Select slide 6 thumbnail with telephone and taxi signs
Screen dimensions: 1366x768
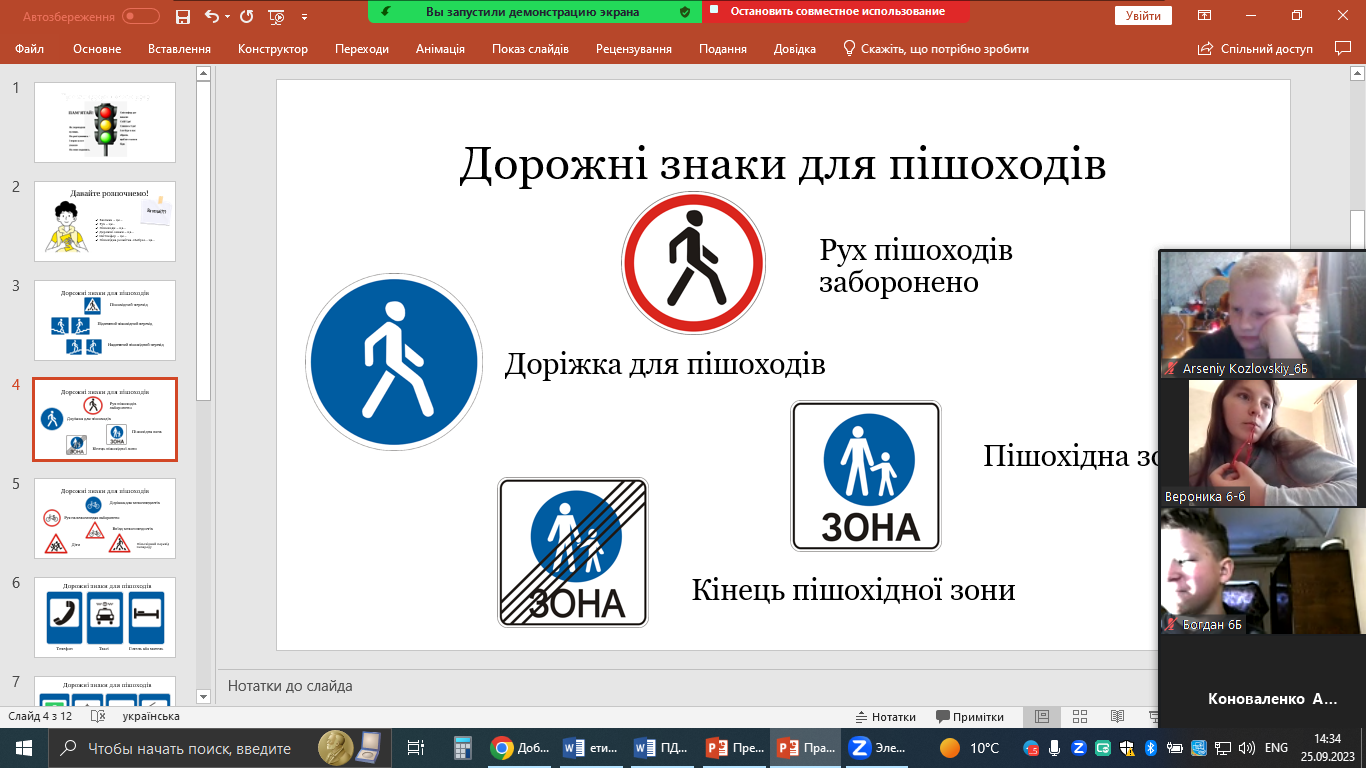105,617
